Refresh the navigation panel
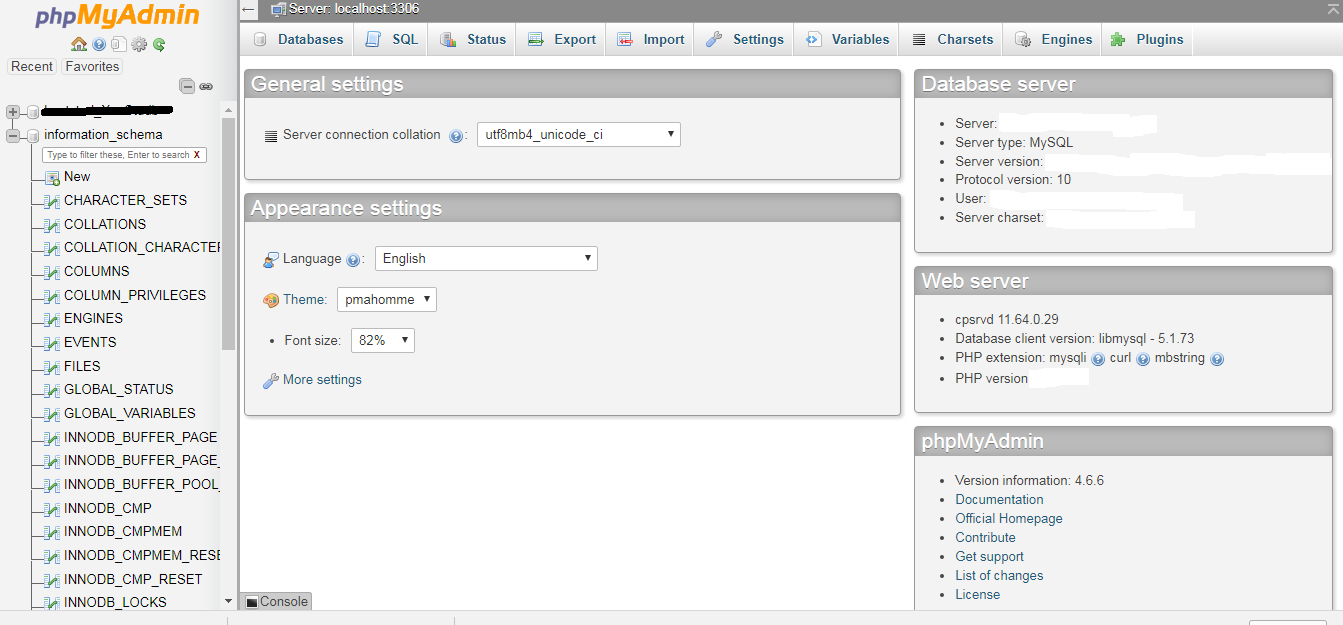Screen dimensions: 1343x625 (158, 44)
